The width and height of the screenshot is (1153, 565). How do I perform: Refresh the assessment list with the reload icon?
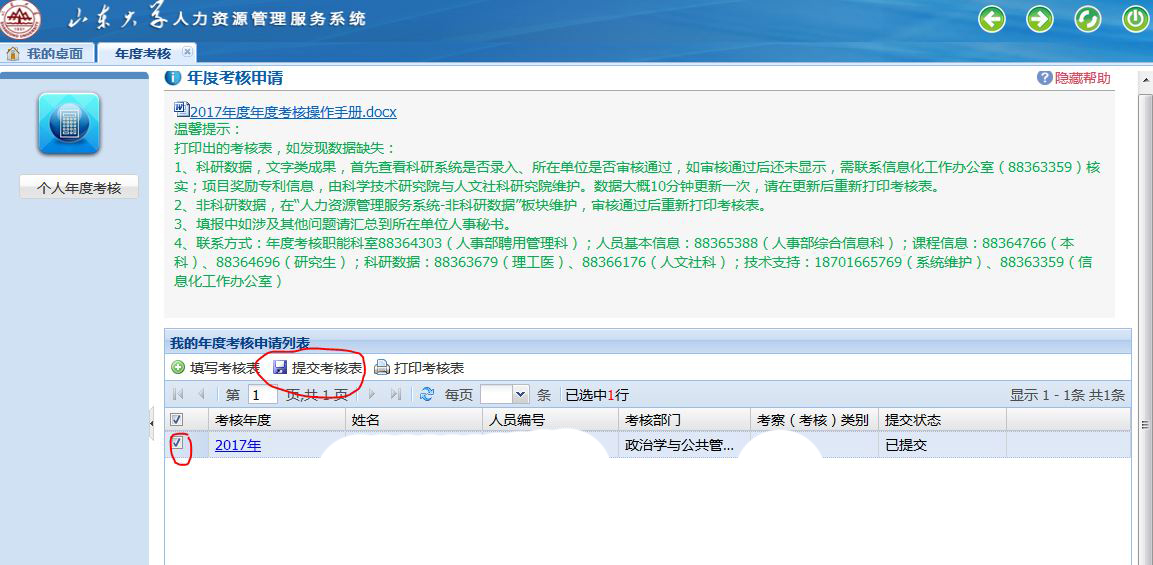[x=427, y=395]
